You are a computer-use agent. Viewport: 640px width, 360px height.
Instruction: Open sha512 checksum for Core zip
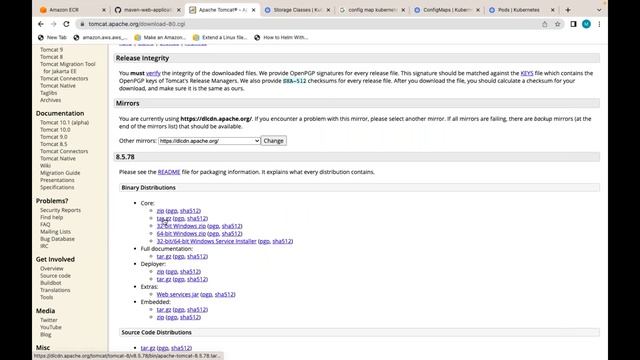190,211
